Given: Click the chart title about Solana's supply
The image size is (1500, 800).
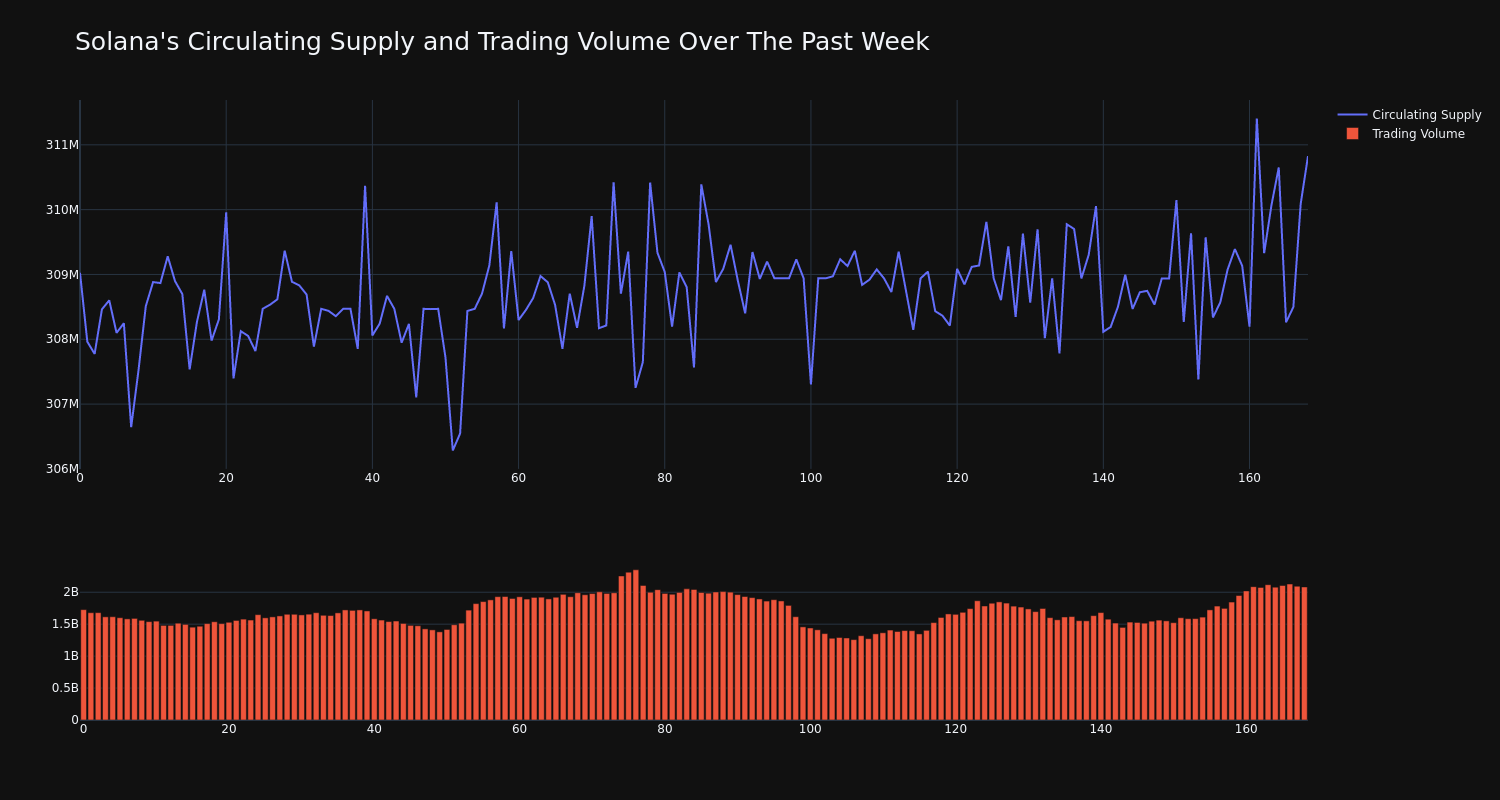Looking at the screenshot, I should coord(502,42).
